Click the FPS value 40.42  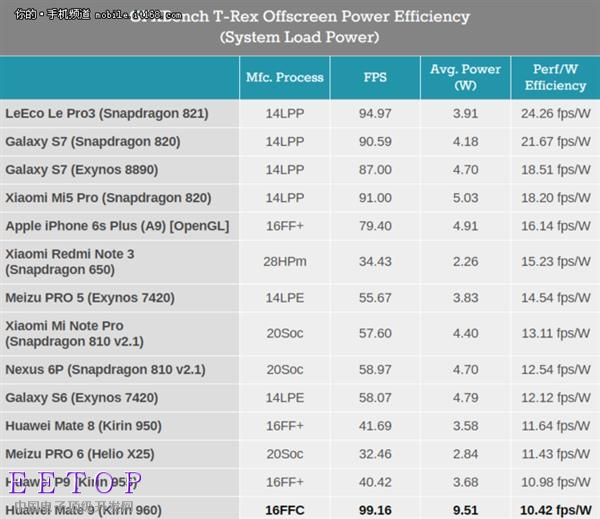(x=375, y=482)
